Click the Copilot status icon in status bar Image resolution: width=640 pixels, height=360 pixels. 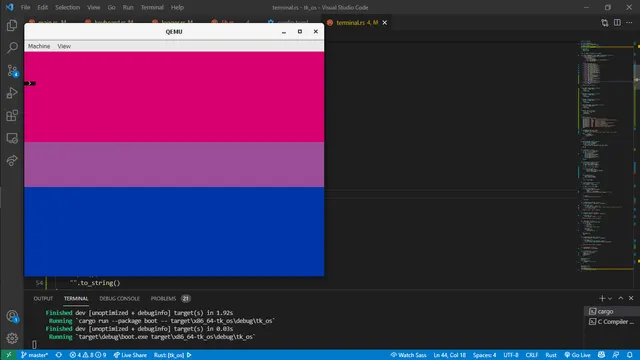coord(601,355)
